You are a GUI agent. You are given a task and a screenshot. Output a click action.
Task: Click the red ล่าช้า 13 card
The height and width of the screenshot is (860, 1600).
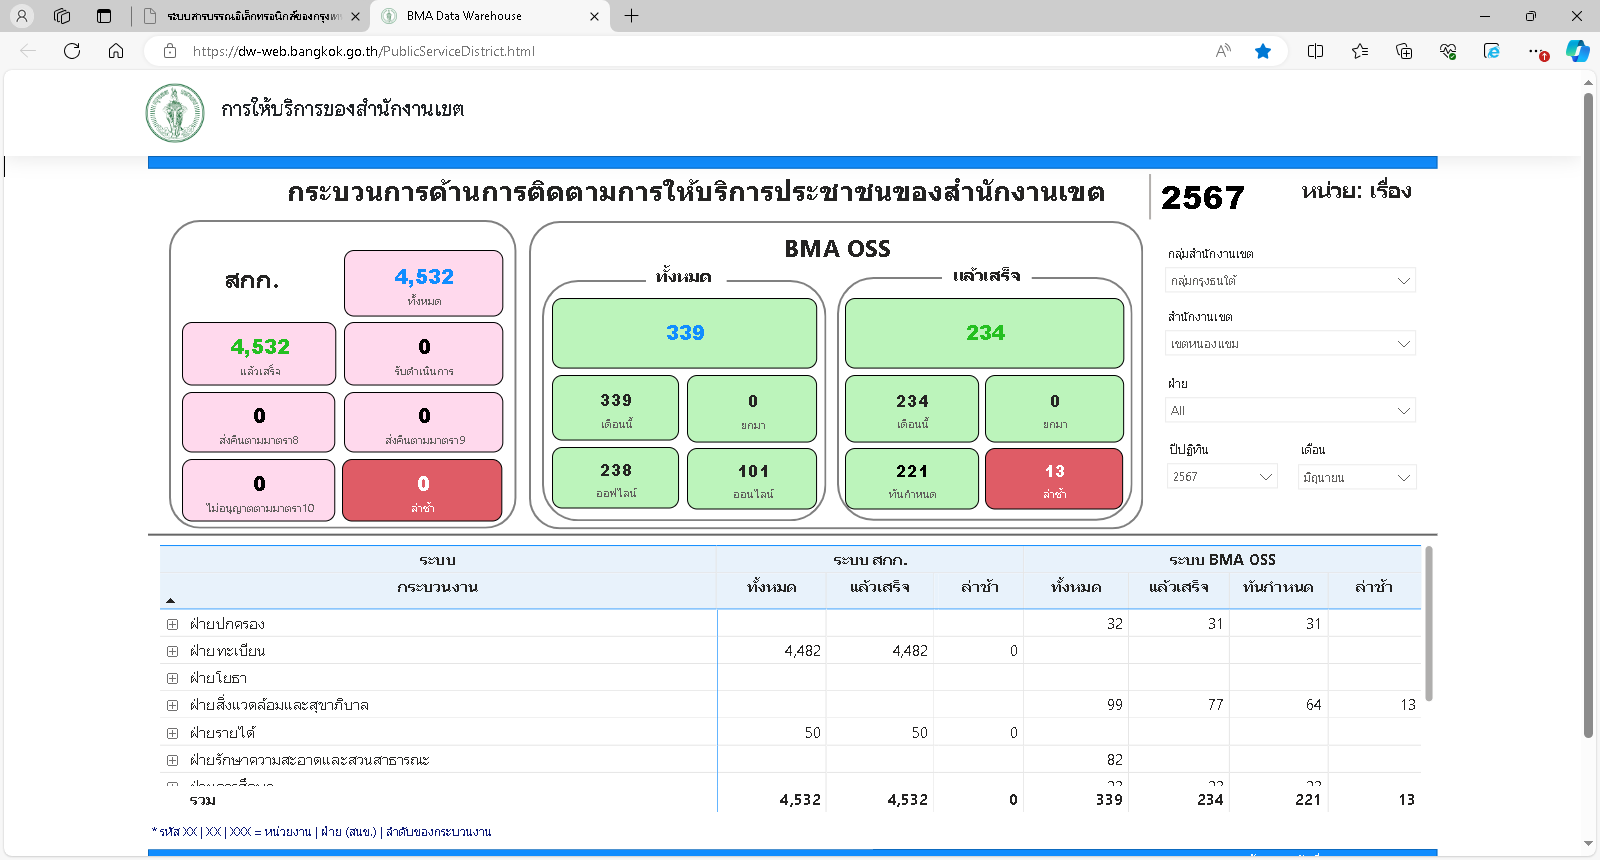pos(1054,479)
